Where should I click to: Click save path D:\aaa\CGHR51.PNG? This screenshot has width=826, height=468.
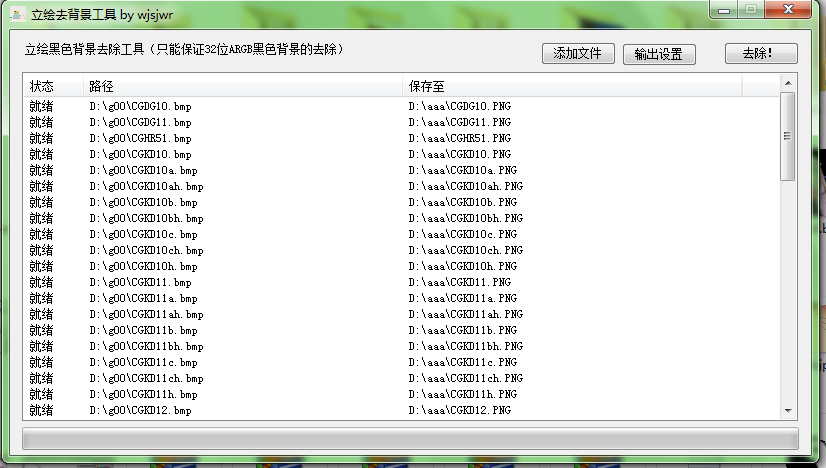coord(459,138)
